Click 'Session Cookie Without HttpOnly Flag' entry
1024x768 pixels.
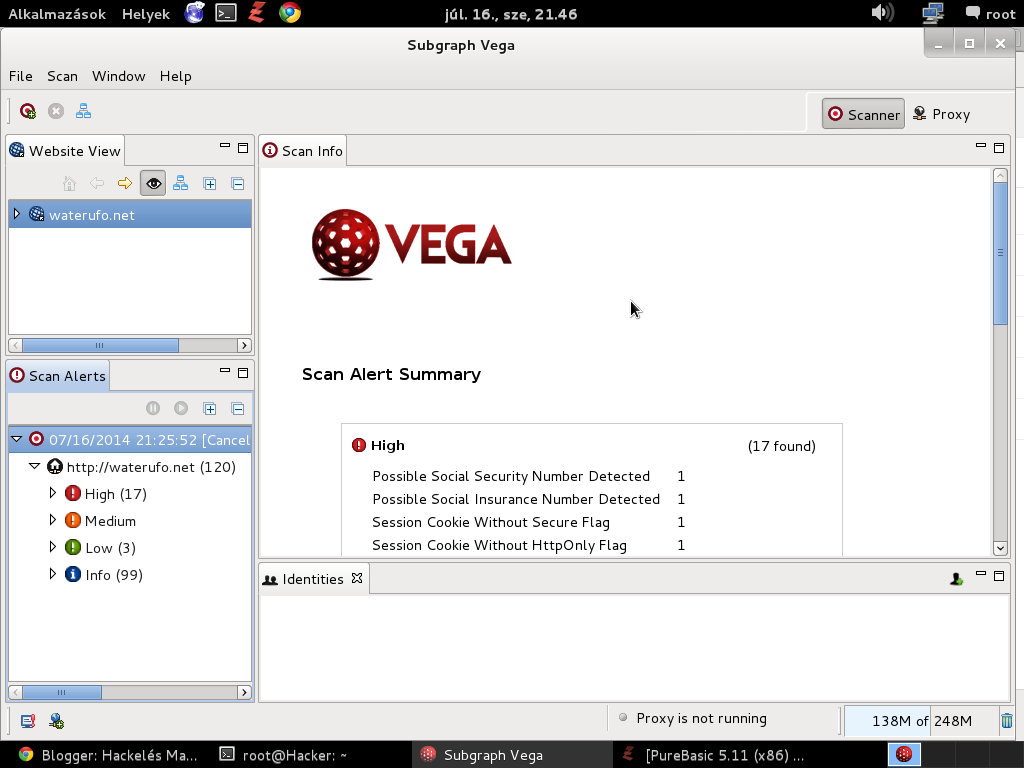click(x=499, y=545)
